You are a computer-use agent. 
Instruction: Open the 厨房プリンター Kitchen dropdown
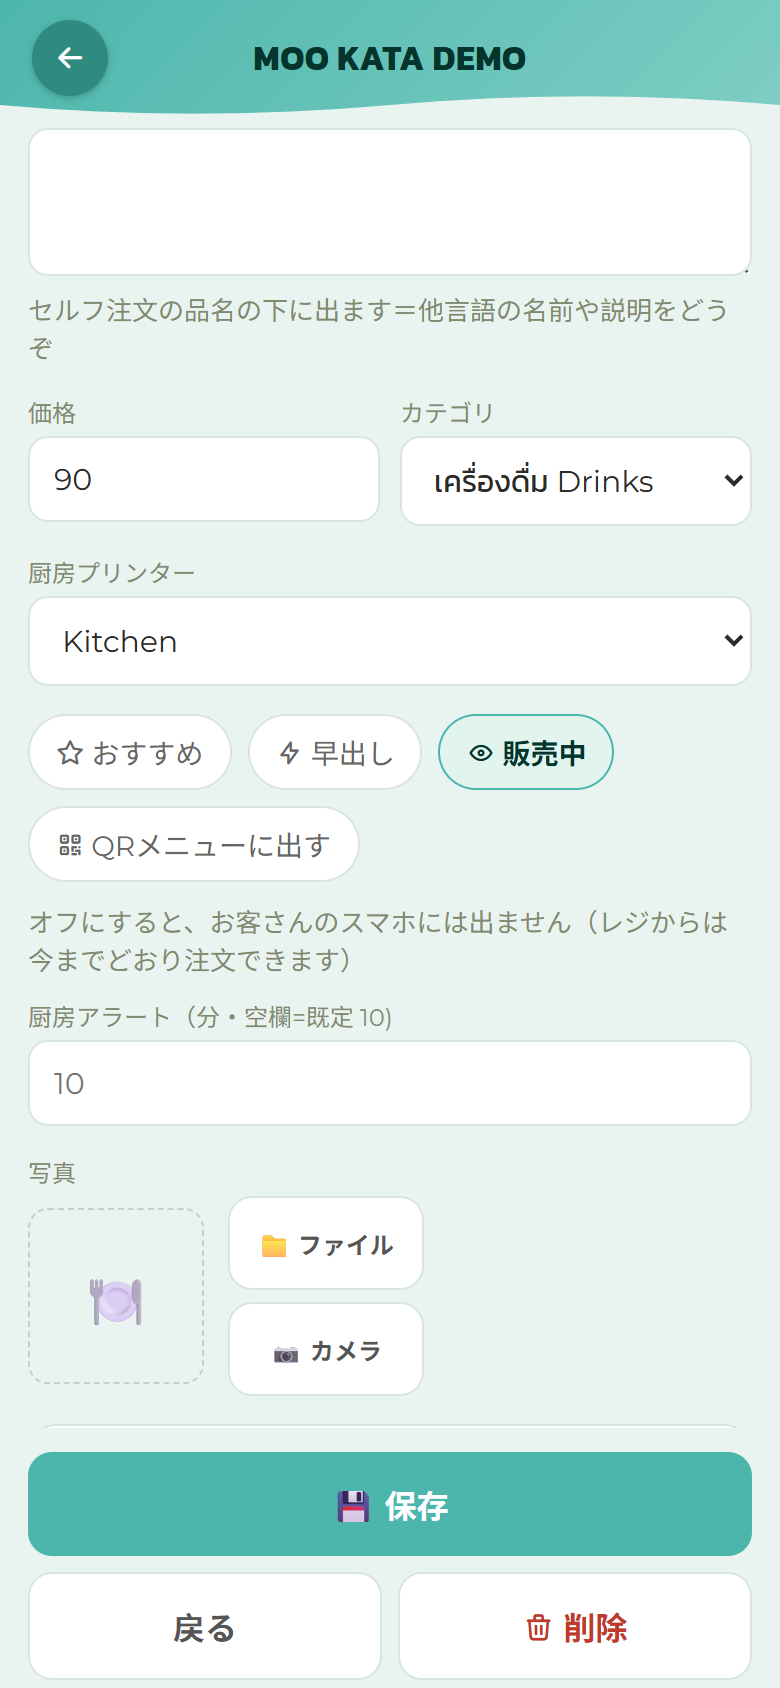click(390, 641)
